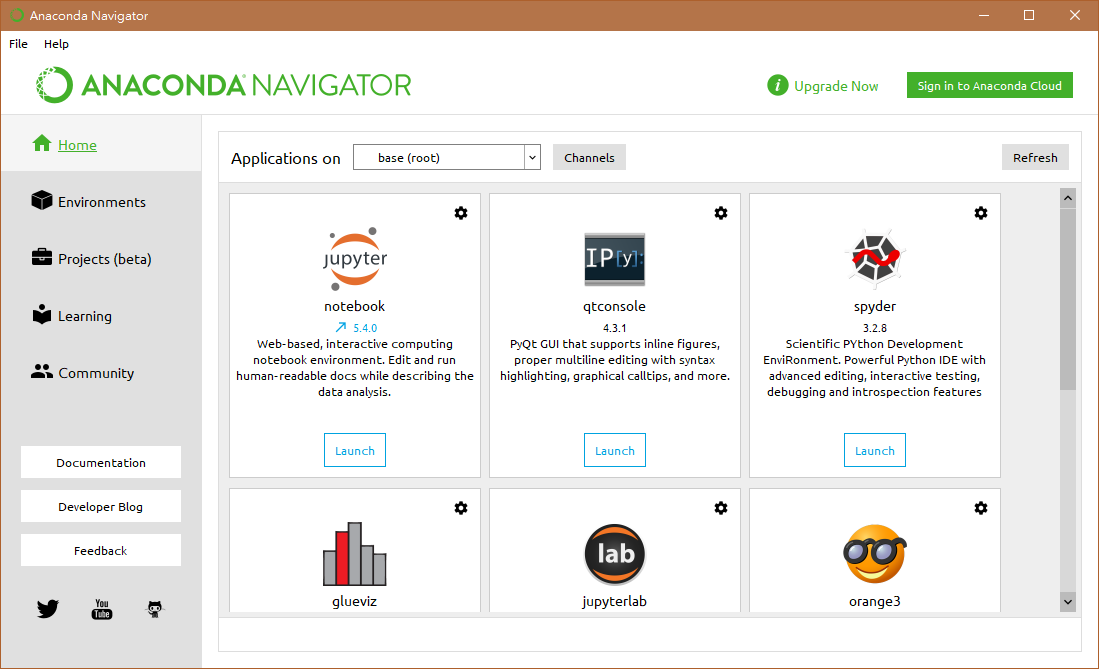Click the Projects briefcase icon
1099x669 pixels.
point(42,257)
